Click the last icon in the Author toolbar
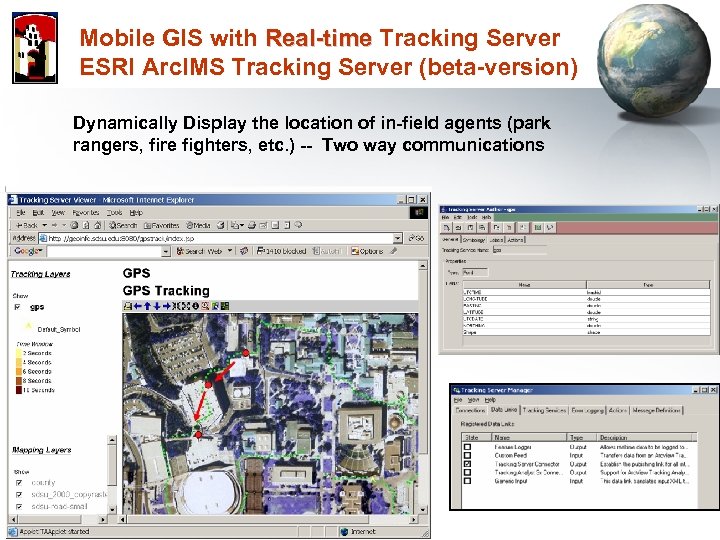The width and height of the screenshot is (720, 540). tap(550, 228)
